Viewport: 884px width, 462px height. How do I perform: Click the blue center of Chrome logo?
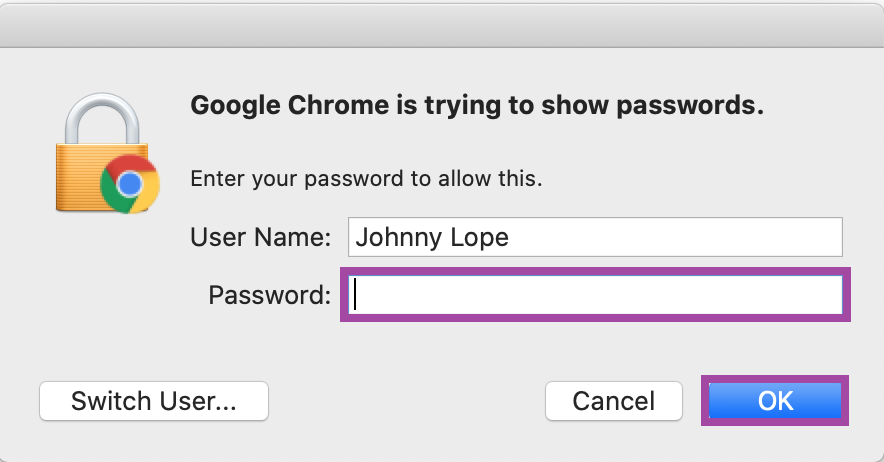[x=130, y=184]
